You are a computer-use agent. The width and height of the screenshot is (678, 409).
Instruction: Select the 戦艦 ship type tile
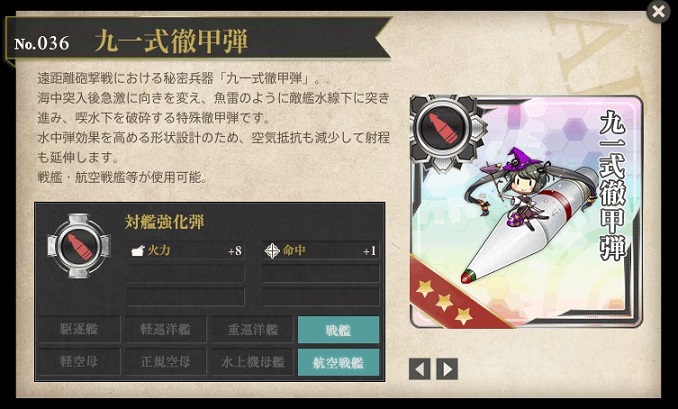click(x=339, y=329)
